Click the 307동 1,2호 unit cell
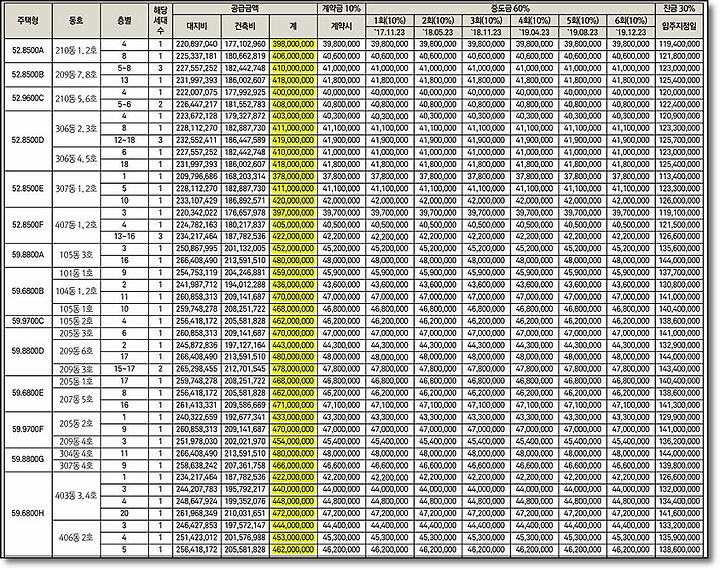Viewport: 720px width, 570px height. [76, 188]
